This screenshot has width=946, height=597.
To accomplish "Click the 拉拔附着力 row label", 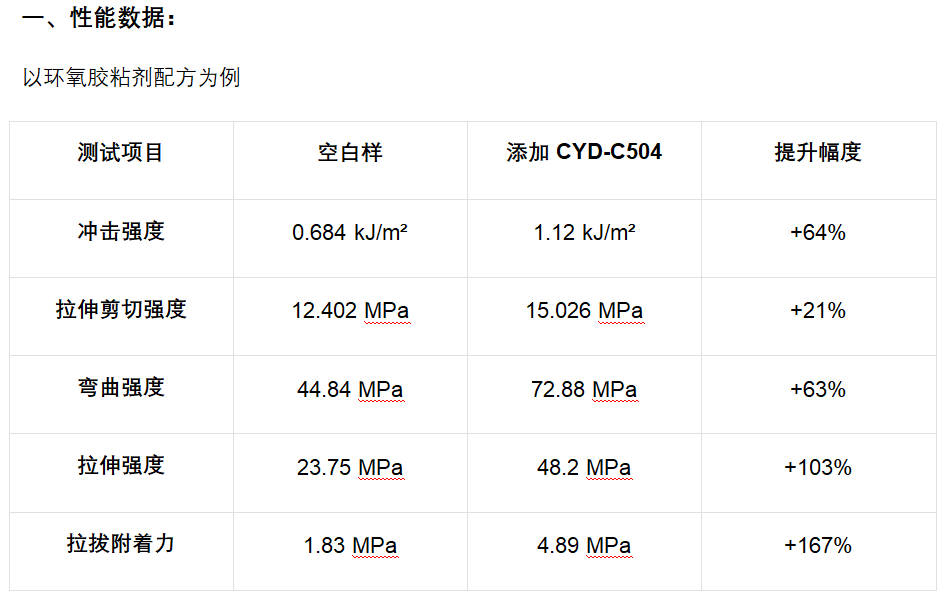I will pos(120,544).
